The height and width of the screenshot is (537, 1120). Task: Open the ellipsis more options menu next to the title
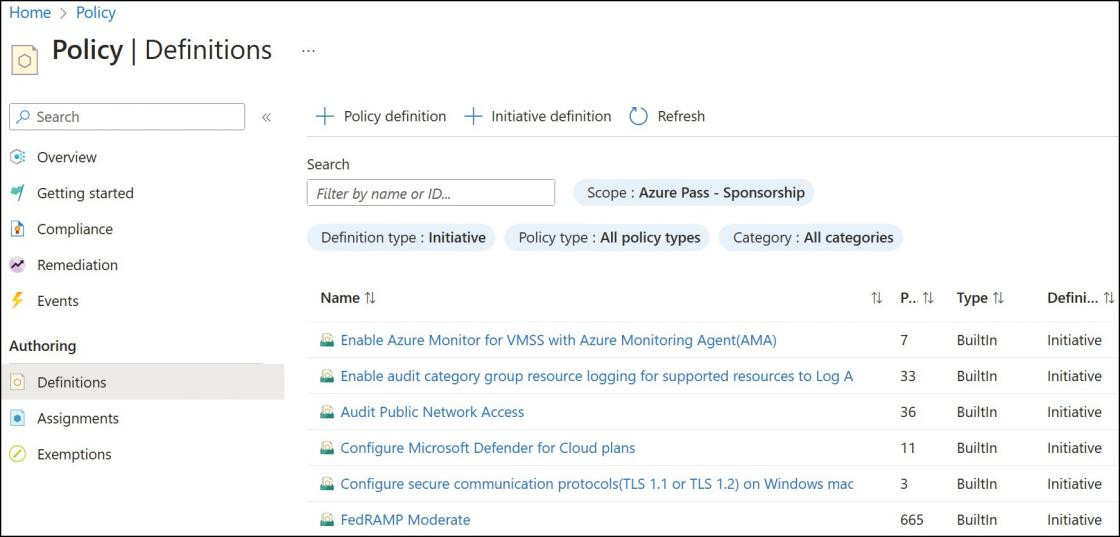tap(308, 51)
